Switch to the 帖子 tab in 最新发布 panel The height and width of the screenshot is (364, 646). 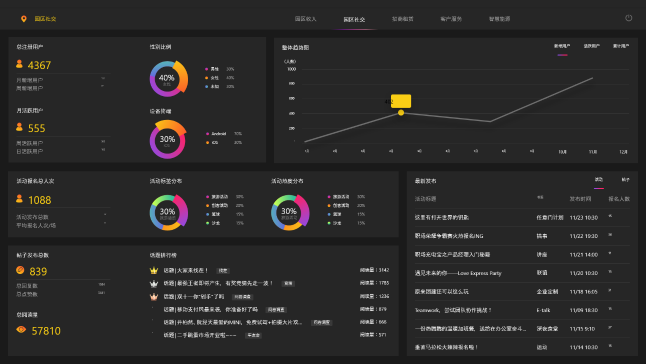(x=625, y=180)
